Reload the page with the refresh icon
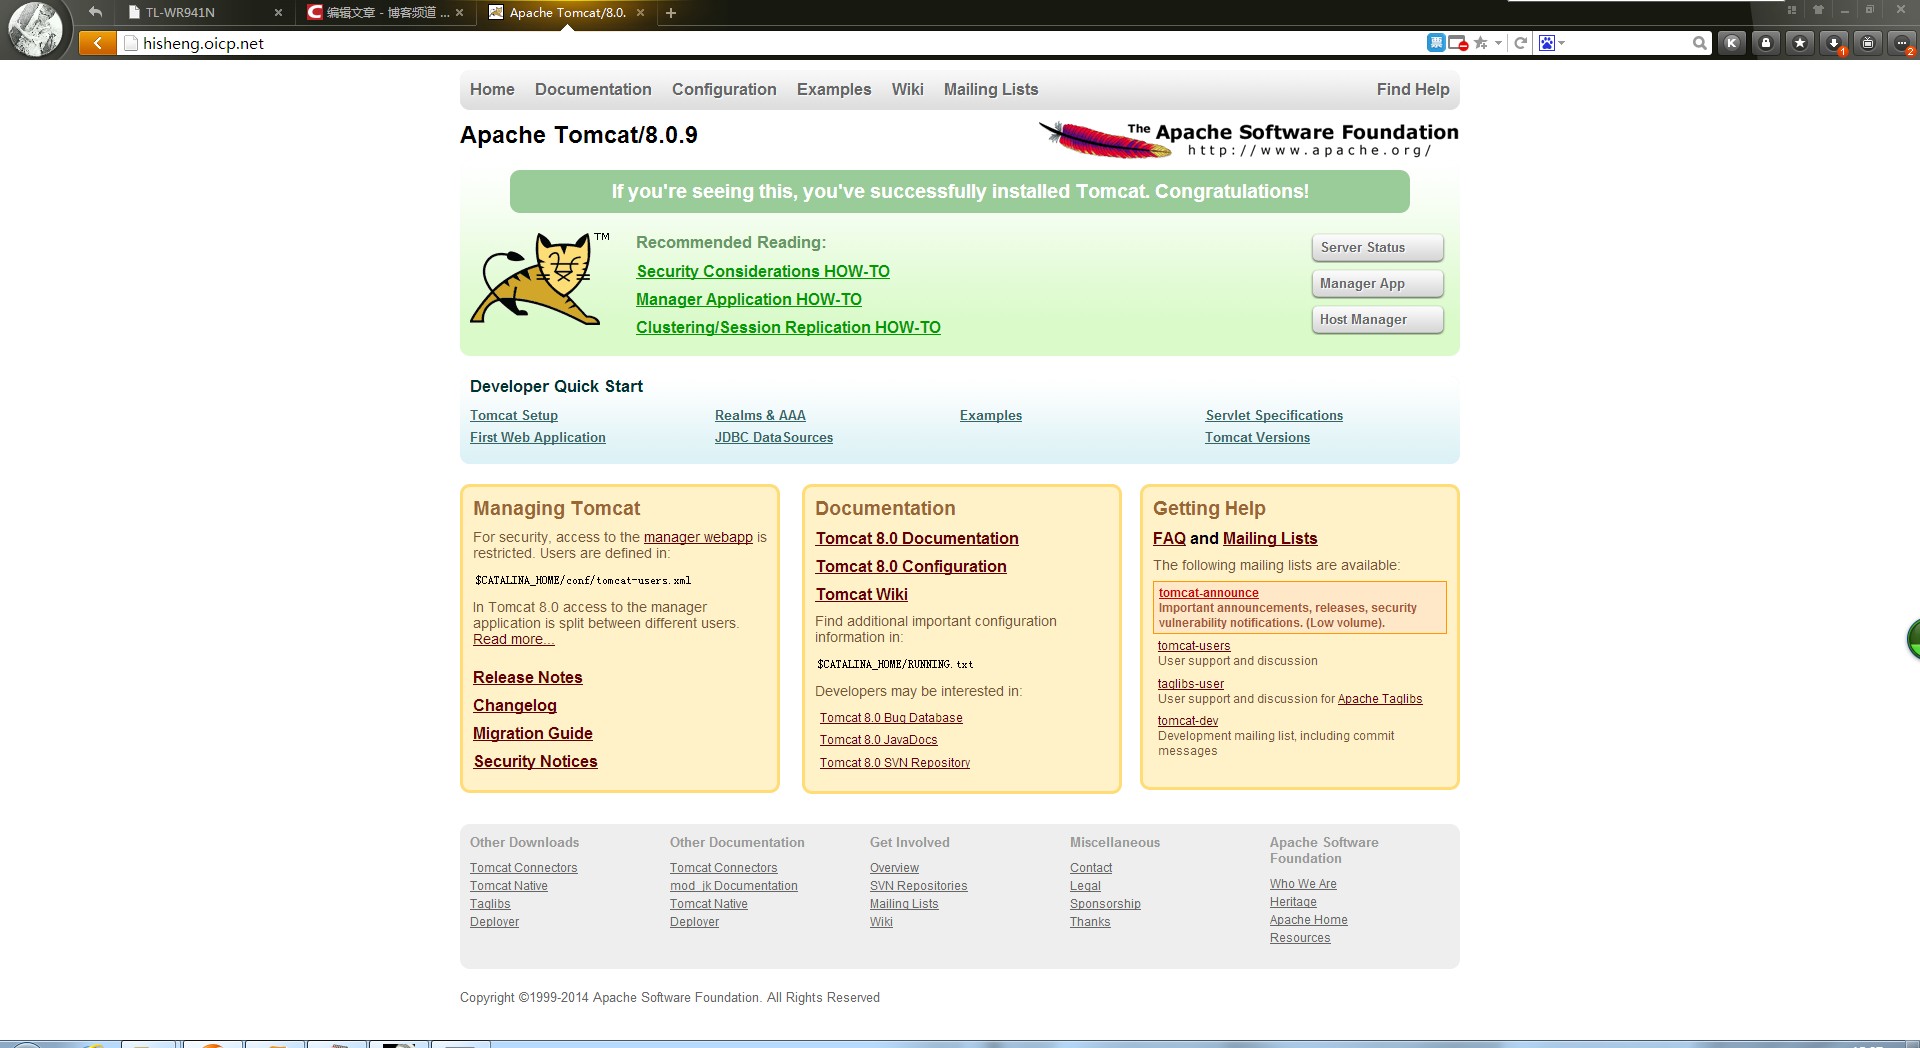This screenshot has width=1920, height=1048. [1520, 43]
